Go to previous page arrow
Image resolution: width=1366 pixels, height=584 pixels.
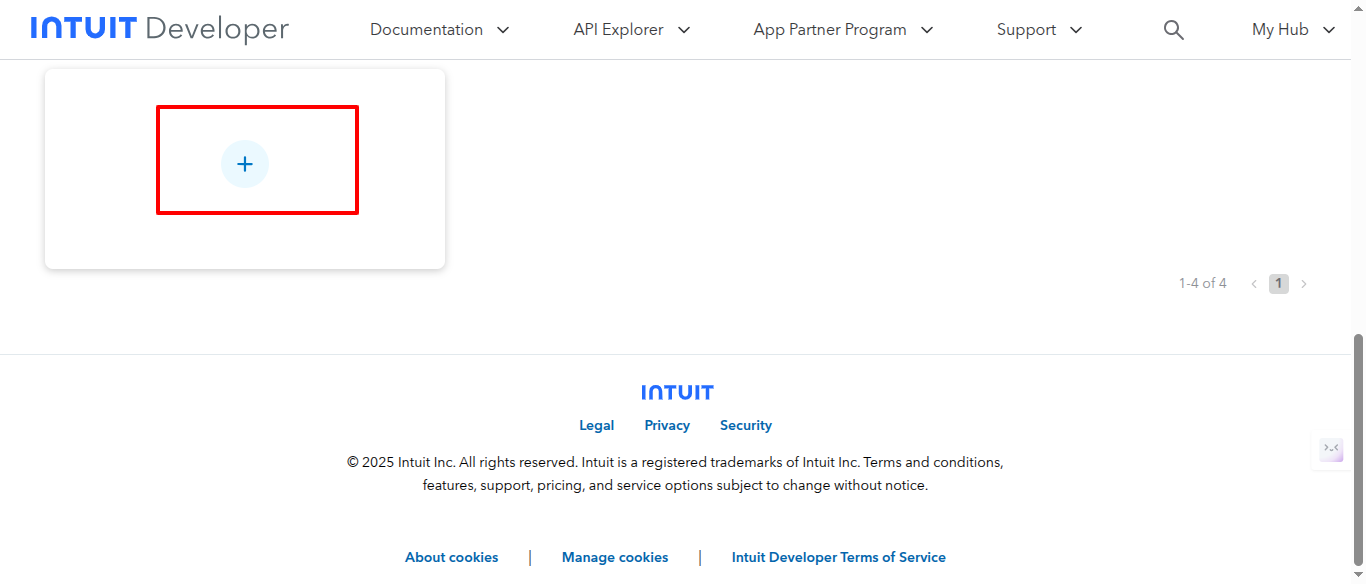point(1254,284)
